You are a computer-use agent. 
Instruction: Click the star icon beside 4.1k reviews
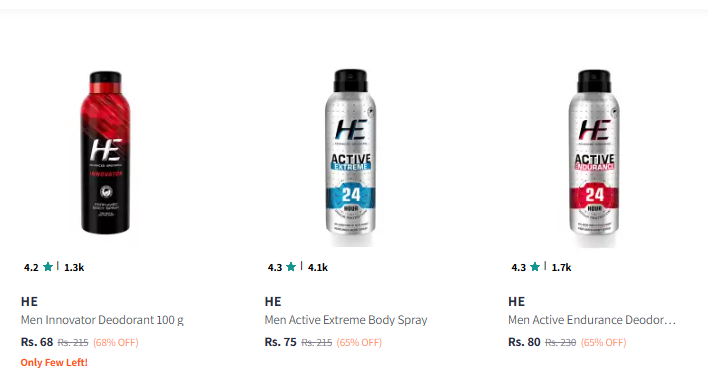coord(291,267)
